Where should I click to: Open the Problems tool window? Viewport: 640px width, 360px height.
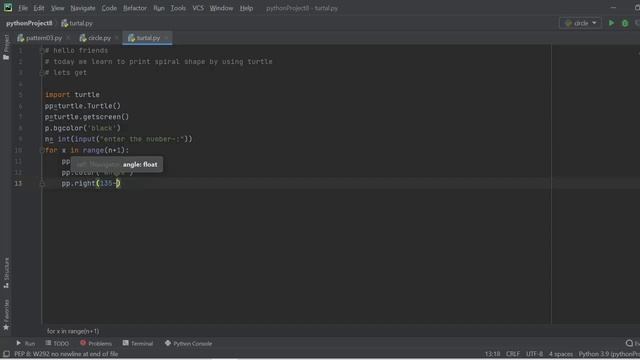click(x=96, y=344)
